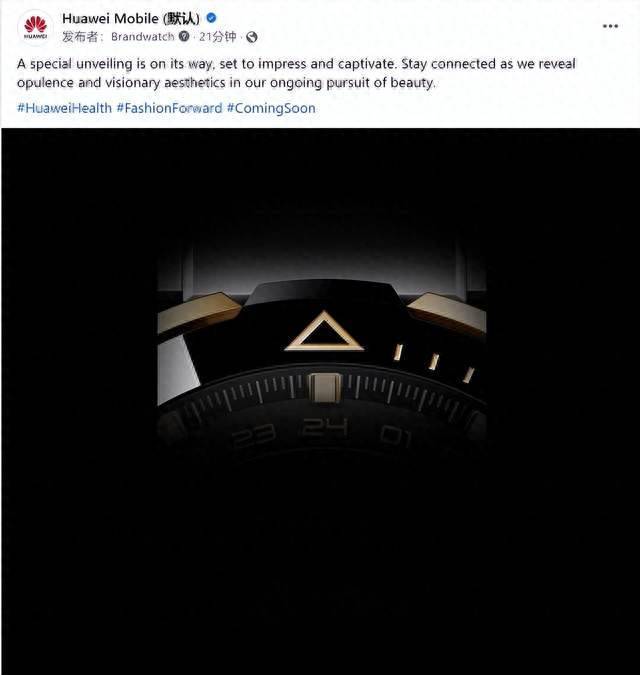This screenshot has width=640, height=675.
Task: Click the post caption text paragraph
Action: tap(296, 73)
